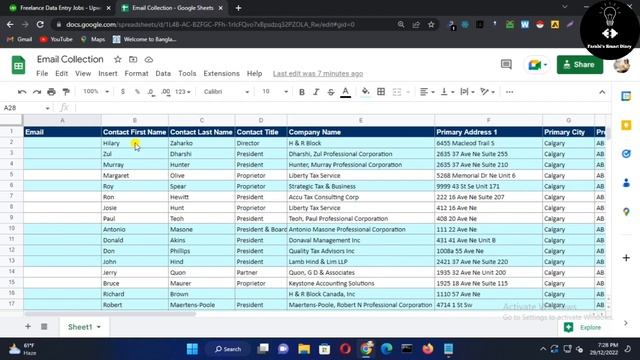Decrease decimal places icon

151,92
